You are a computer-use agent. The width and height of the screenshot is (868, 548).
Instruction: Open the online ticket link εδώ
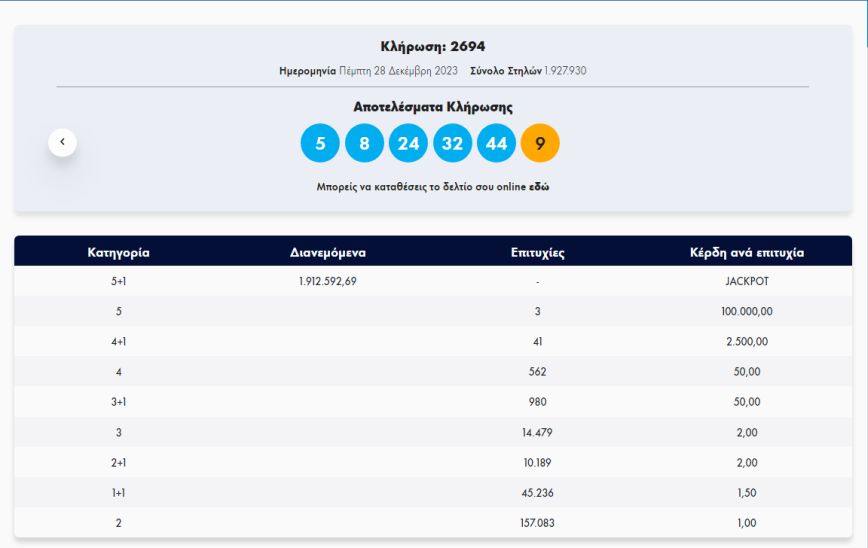coord(539,187)
